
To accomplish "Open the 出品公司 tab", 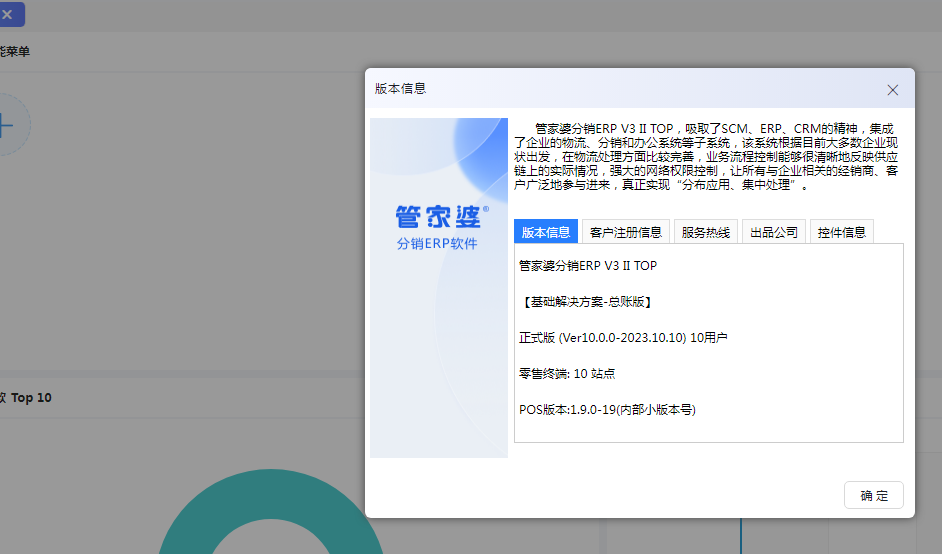I will (774, 232).
